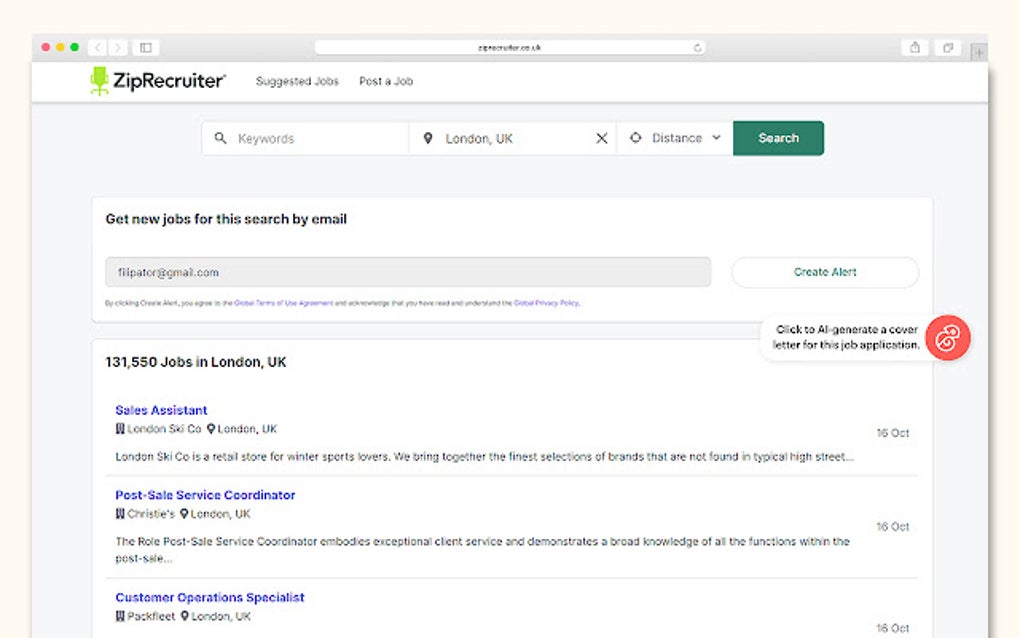Image resolution: width=1020 pixels, height=638 pixels.
Task: Open the Sales Assistant job listing
Action: [x=161, y=410]
